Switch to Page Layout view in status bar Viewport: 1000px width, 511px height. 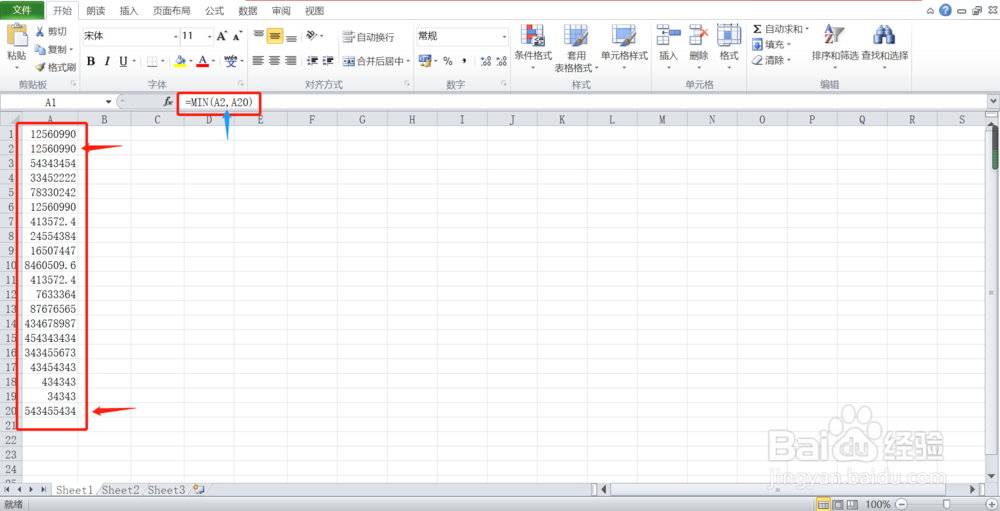(x=837, y=505)
